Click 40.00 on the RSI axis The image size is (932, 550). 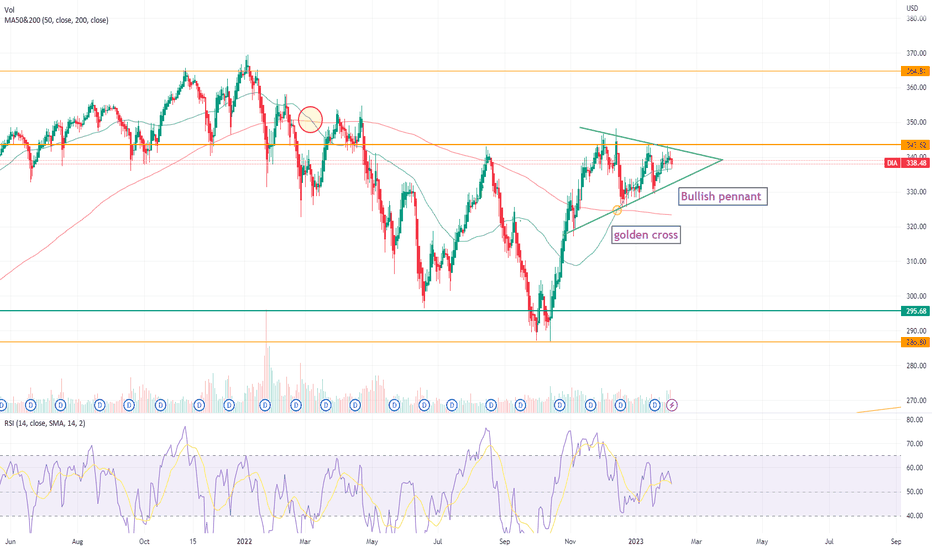click(914, 516)
